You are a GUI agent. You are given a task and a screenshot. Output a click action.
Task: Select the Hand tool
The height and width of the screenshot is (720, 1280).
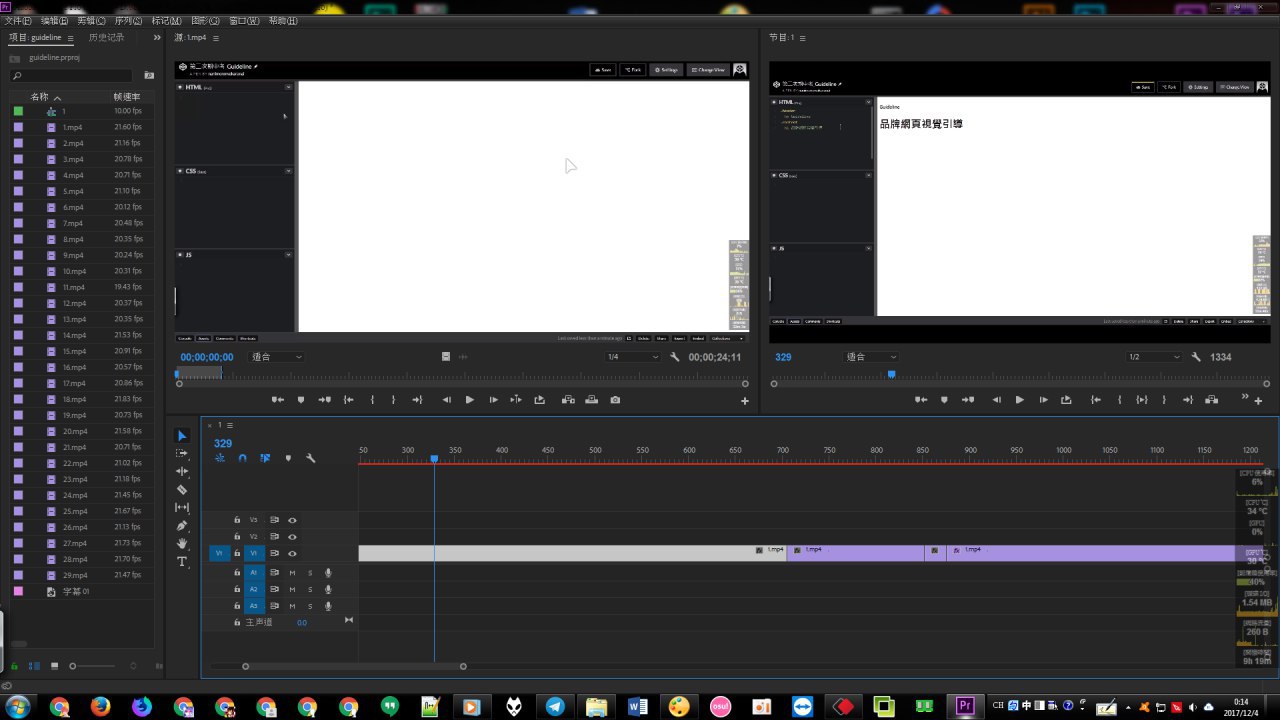[x=182, y=544]
